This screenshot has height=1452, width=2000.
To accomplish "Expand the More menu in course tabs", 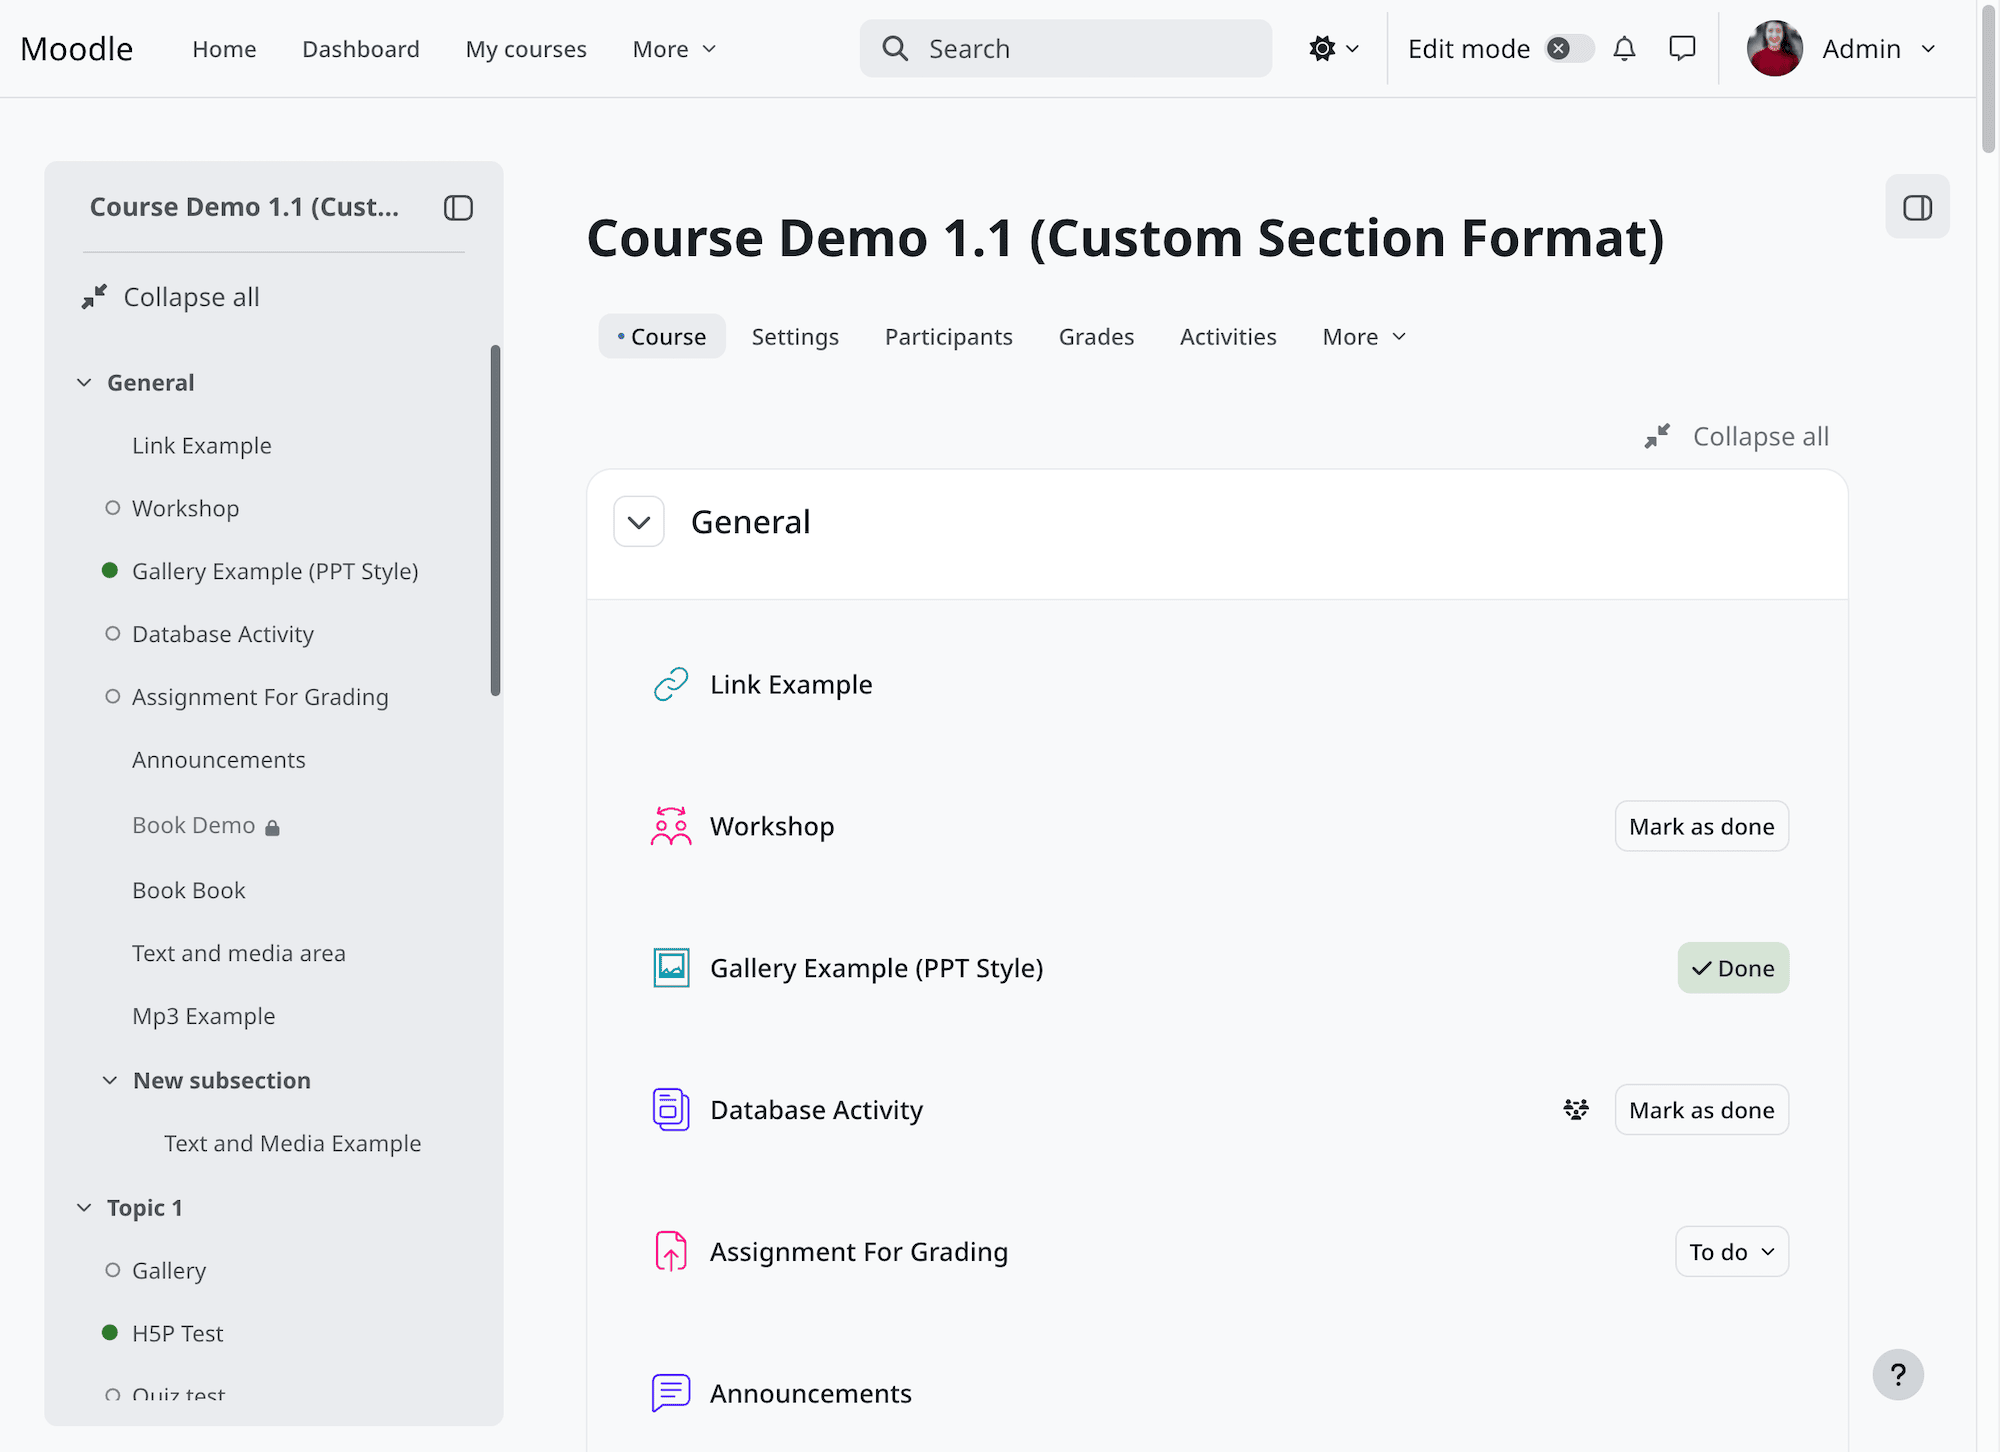I will point(1364,337).
